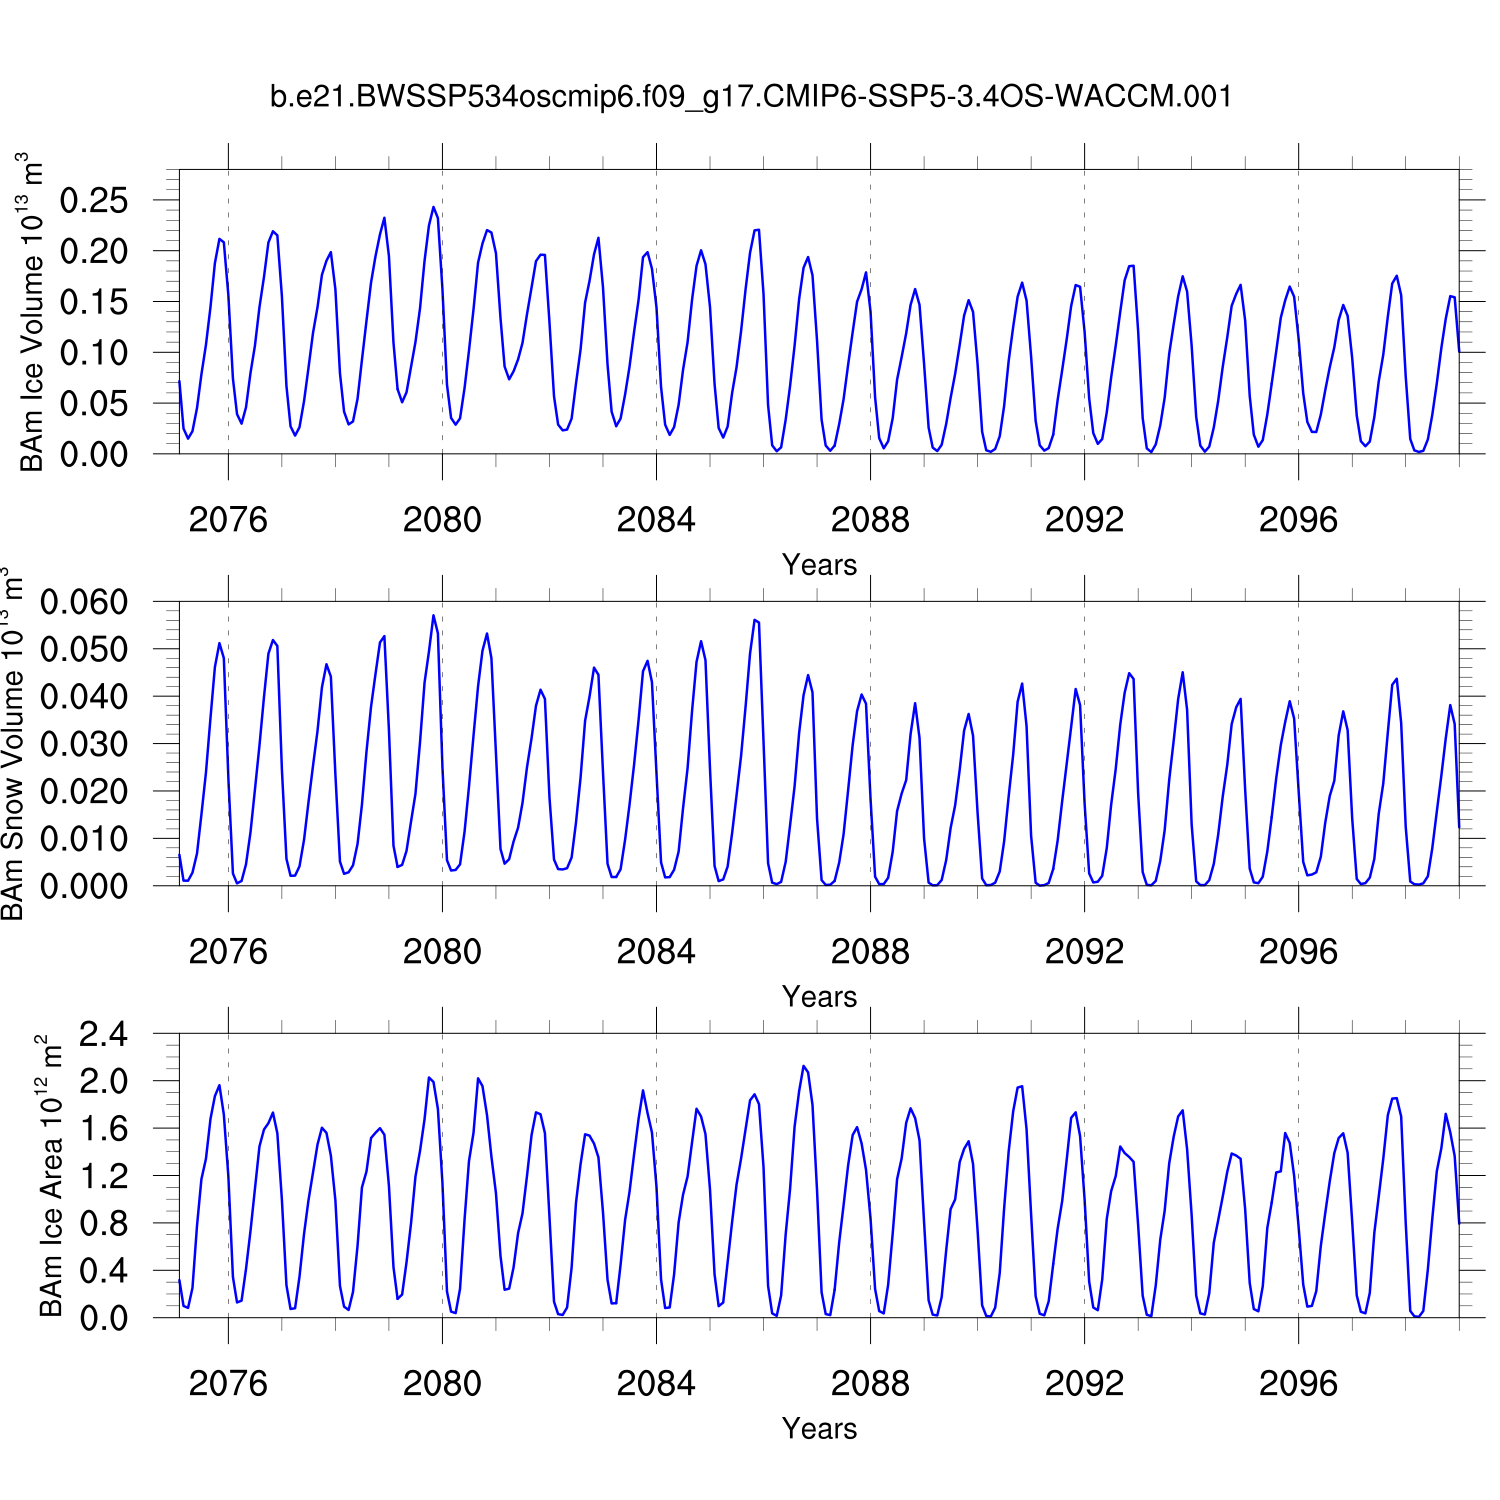Image resolution: width=1500 pixels, height=1500 pixels.
Task: Click the 0.25 y-axis value on the ice volume plot
Action: click(x=94, y=201)
